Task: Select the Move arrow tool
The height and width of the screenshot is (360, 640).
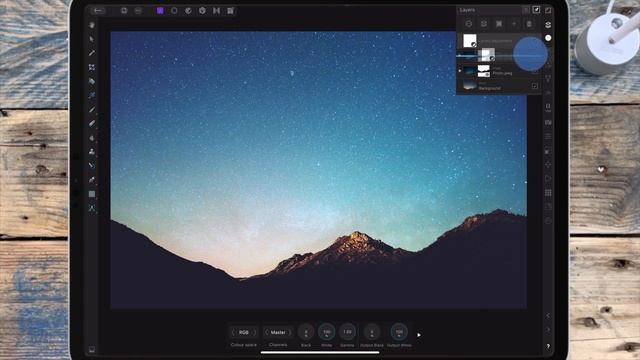Action: pos(92,39)
